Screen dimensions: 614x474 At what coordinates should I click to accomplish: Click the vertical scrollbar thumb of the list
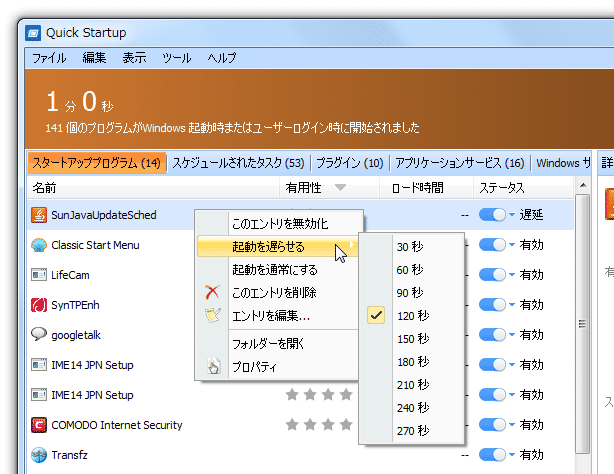click(x=583, y=324)
